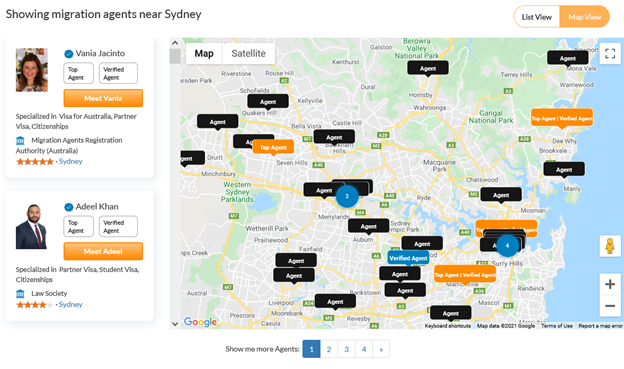Click the agent list scrollbar thumb
Image resolution: width=624 pixels, height=369 pixels.
[175, 56]
